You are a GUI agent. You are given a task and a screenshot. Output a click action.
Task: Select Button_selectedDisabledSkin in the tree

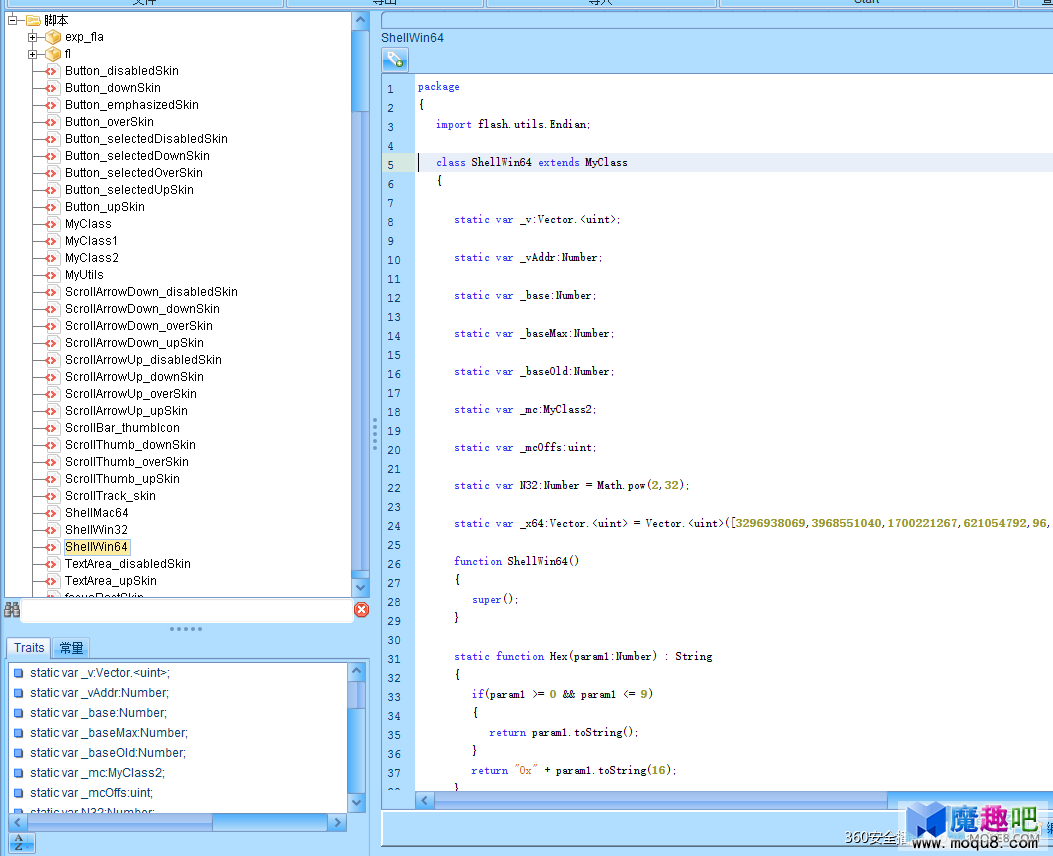(x=146, y=139)
